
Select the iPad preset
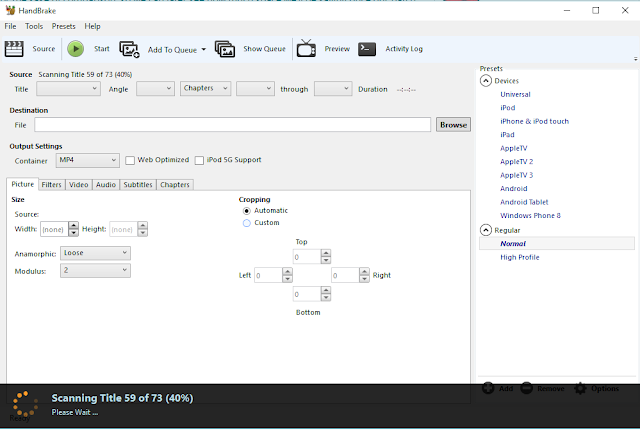tap(507, 135)
